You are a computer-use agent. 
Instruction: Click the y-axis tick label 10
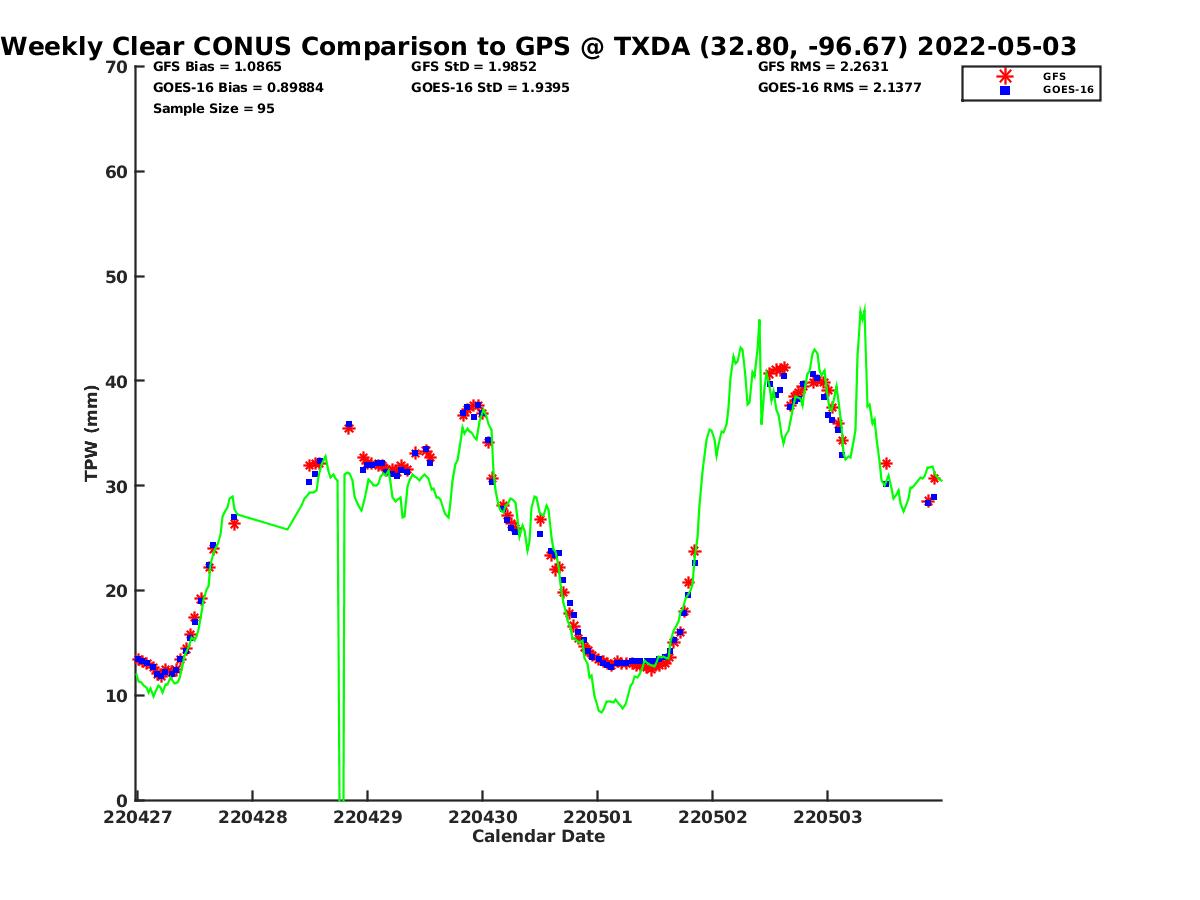pos(117,696)
